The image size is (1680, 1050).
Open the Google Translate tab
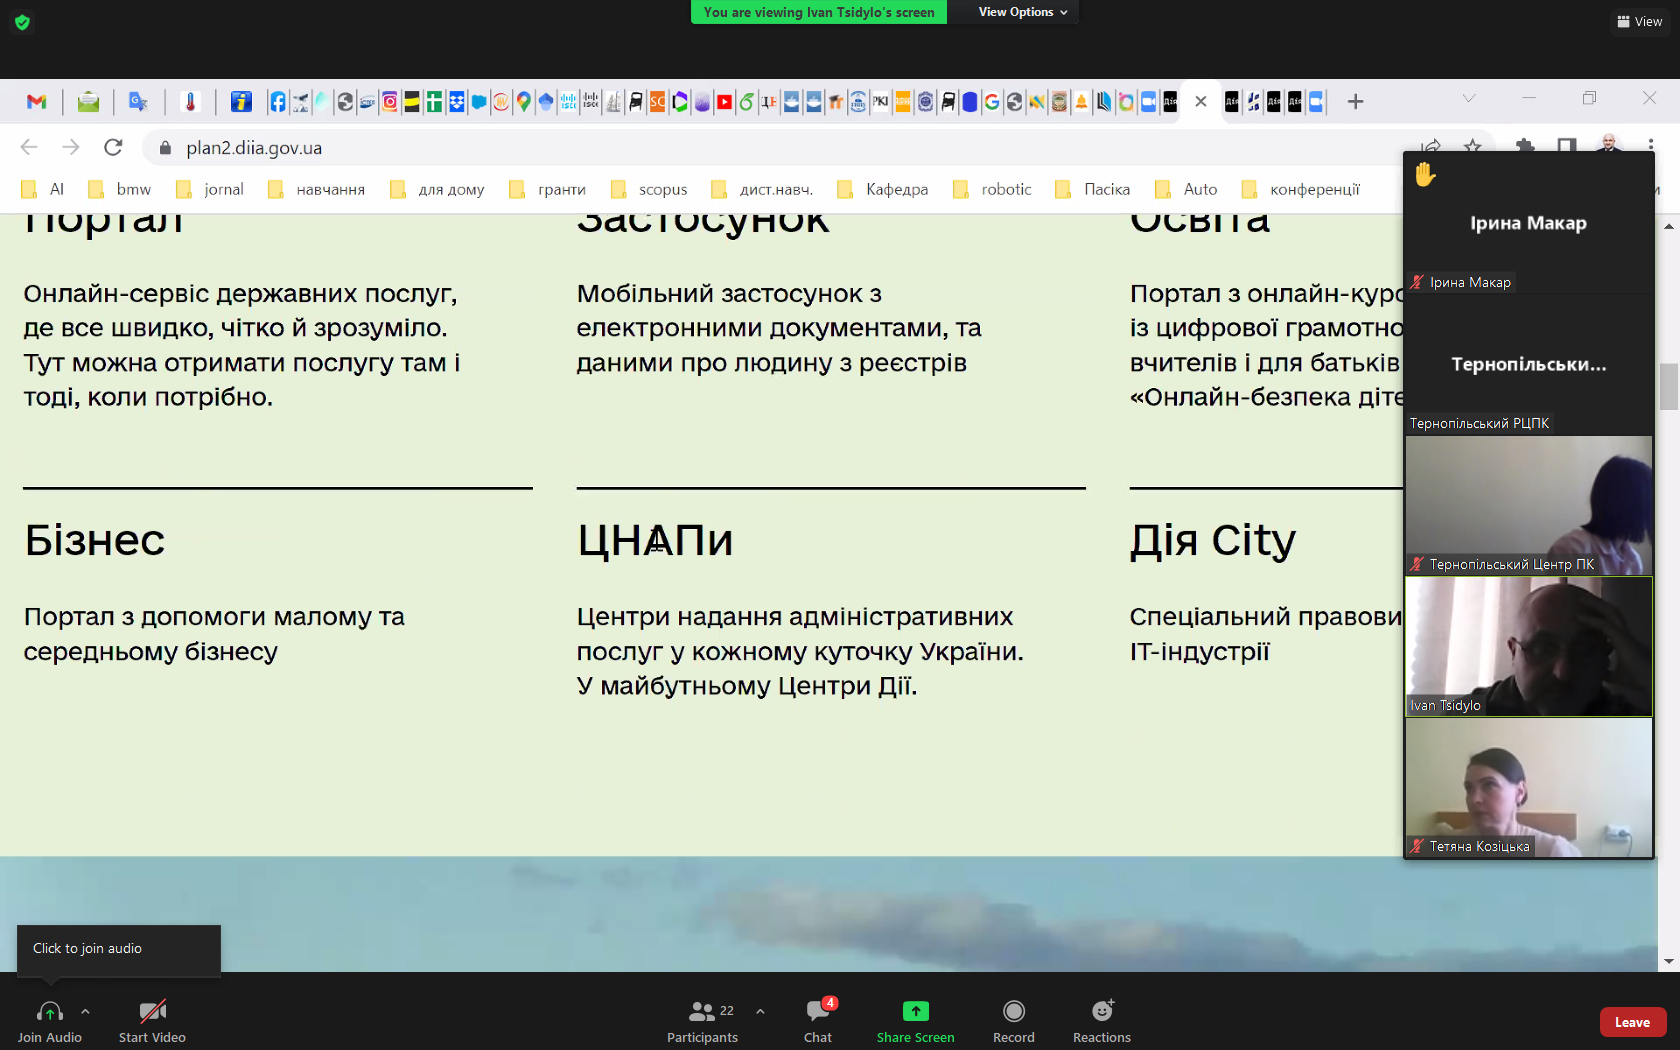pyautogui.click(x=138, y=102)
